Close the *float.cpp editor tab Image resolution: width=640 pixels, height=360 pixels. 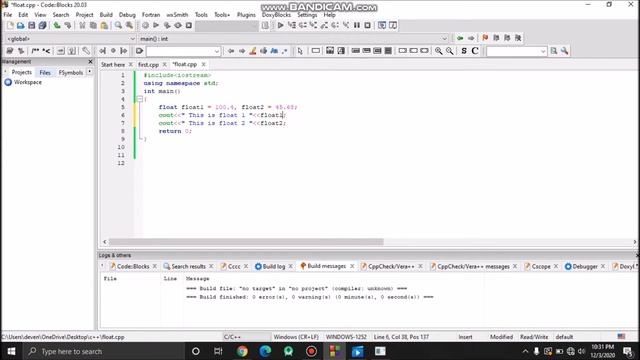coord(203,64)
